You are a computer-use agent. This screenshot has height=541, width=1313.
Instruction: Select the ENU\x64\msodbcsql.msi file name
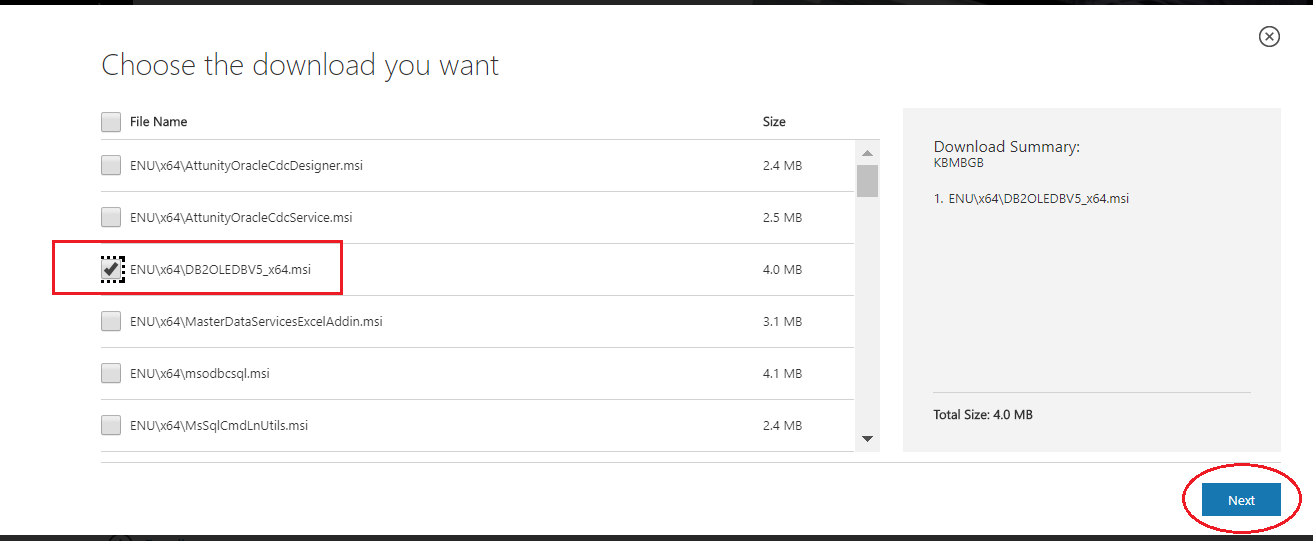(200, 374)
